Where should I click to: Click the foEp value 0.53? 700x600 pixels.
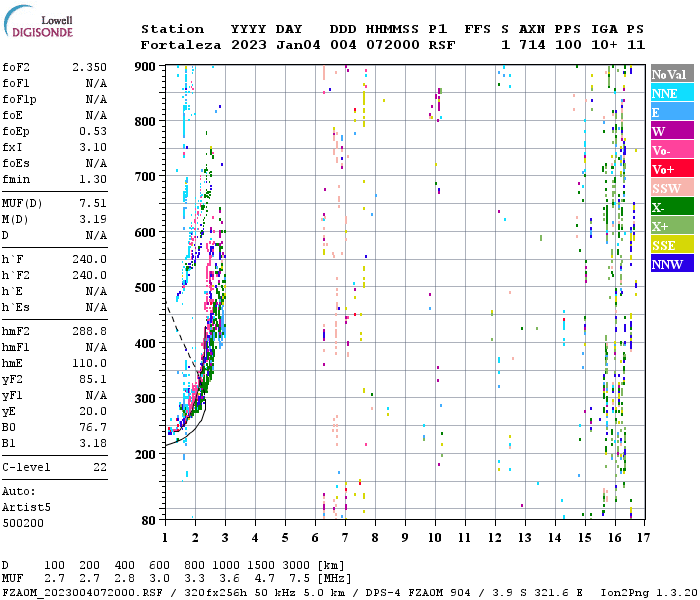pos(93,131)
